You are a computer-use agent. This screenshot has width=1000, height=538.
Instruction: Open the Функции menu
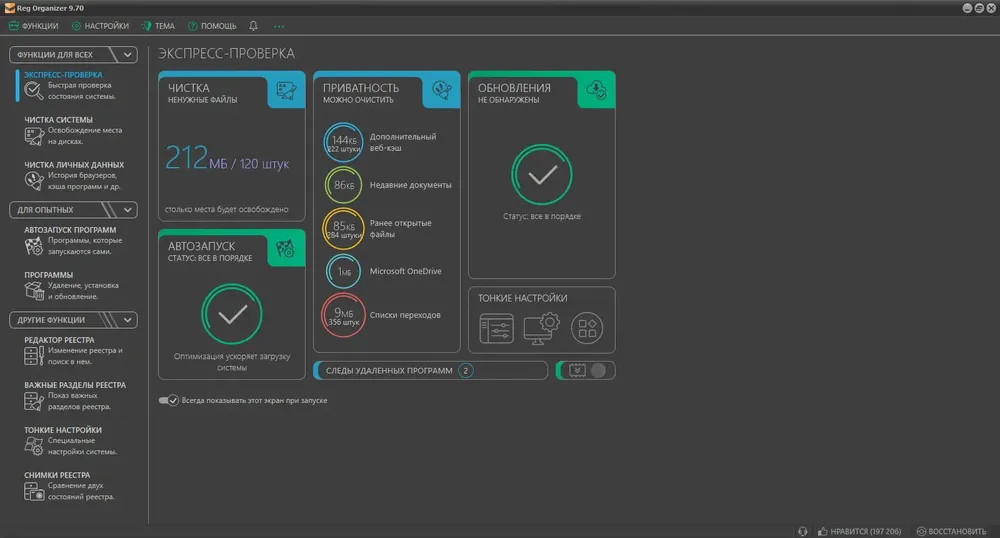[x=34, y=25]
